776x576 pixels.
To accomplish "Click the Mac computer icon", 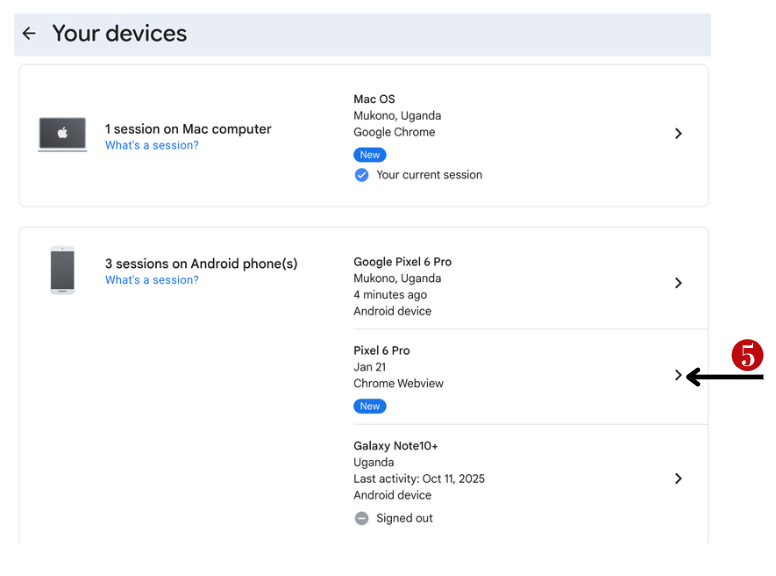I will coord(62,134).
